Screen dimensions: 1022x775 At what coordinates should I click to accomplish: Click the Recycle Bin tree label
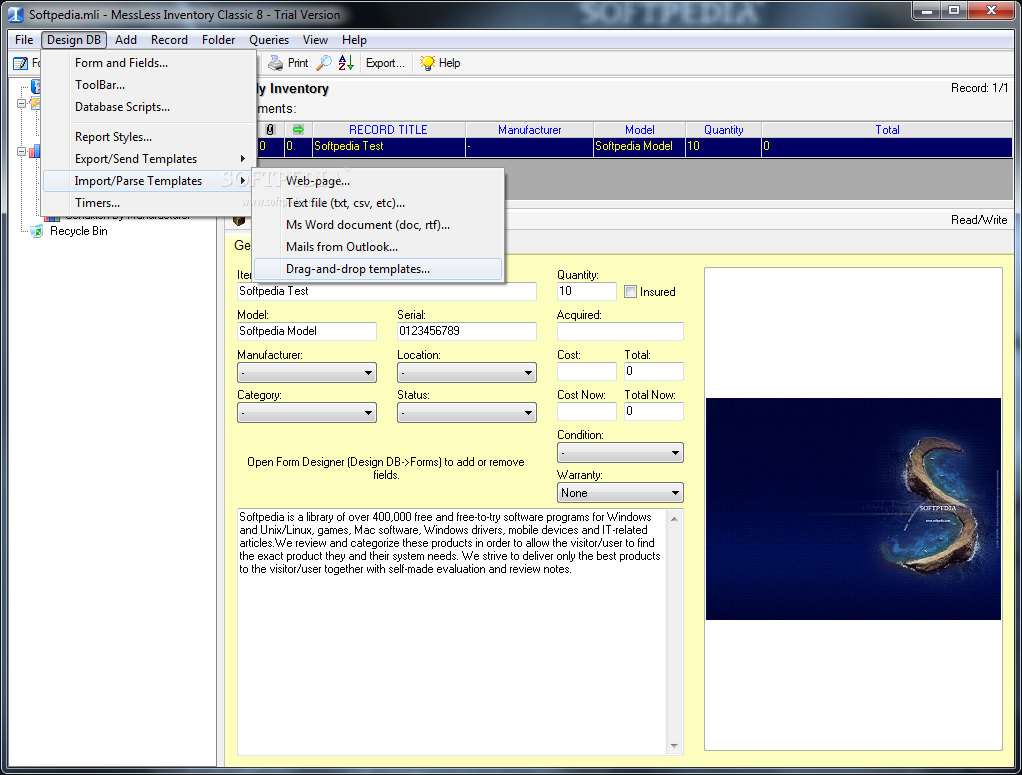pos(79,231)
